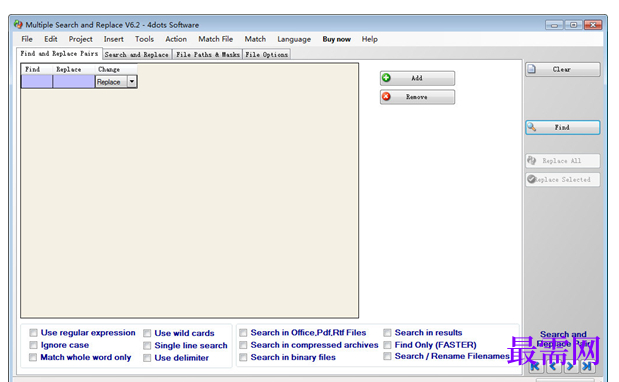Click the magnifier icon on the Find button
The width and height of the screenshot is (619, 382).
click(532, 127)
